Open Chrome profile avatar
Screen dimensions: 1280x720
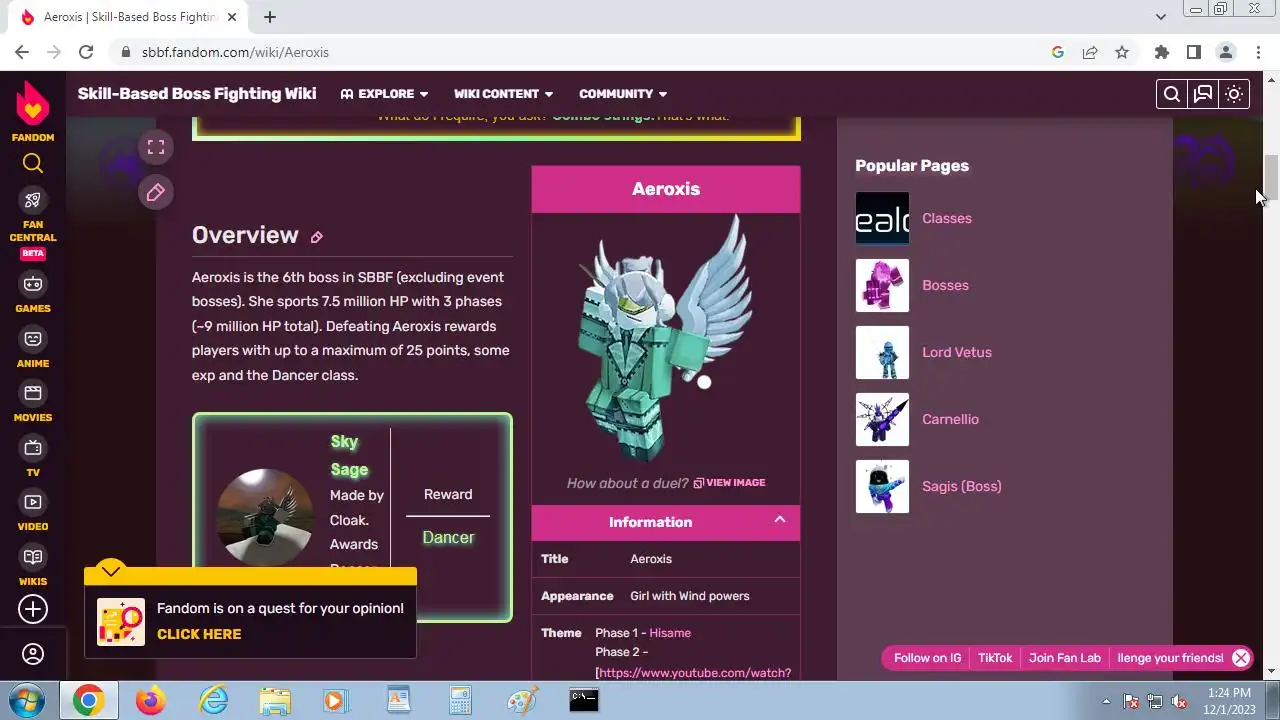[1225, 52]
